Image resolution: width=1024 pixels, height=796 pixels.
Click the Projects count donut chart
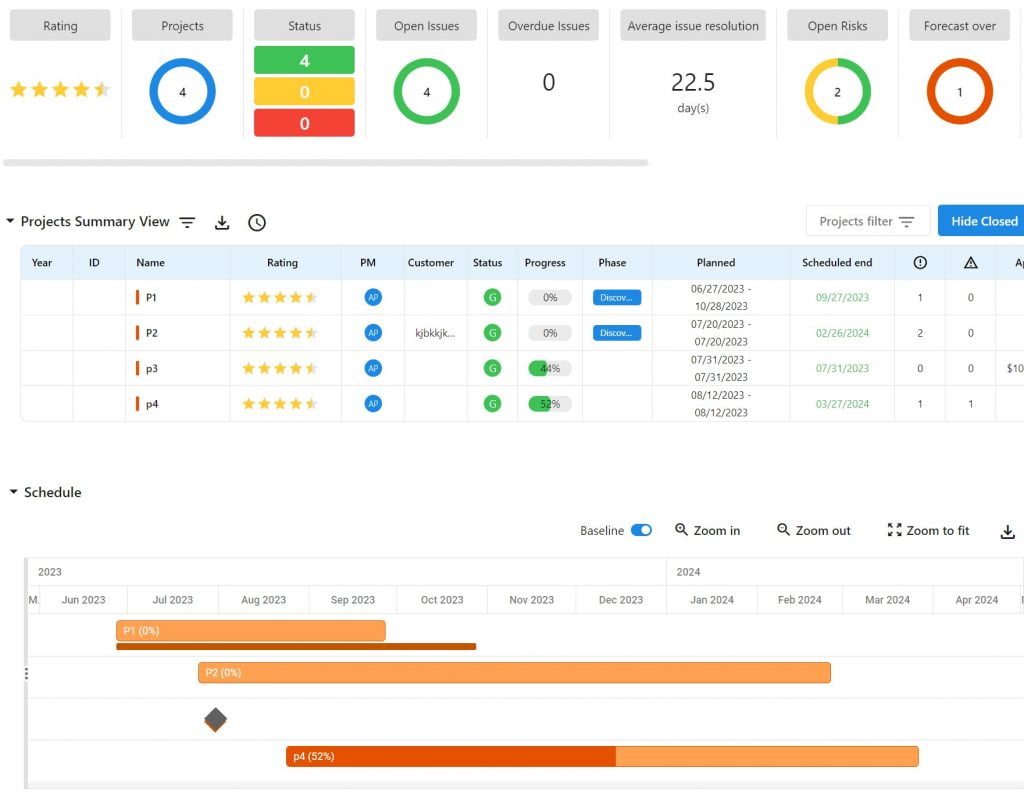[x=182, y=91]
